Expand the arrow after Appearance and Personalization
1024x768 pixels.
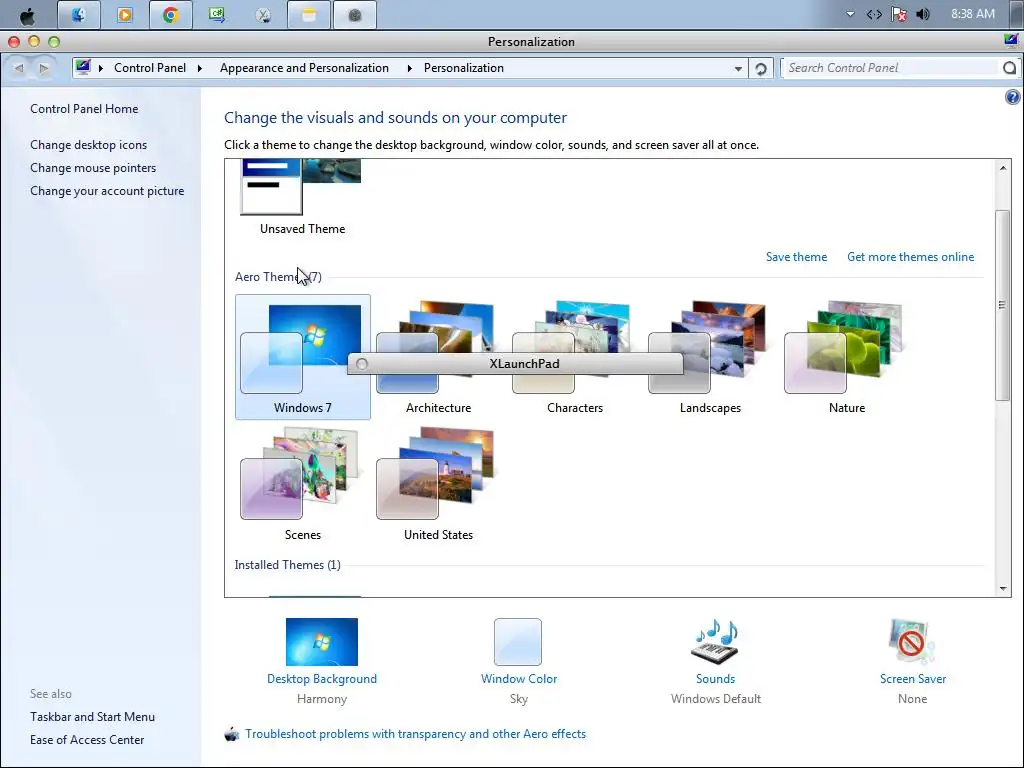pyautogui.click(x=409, y=68)
